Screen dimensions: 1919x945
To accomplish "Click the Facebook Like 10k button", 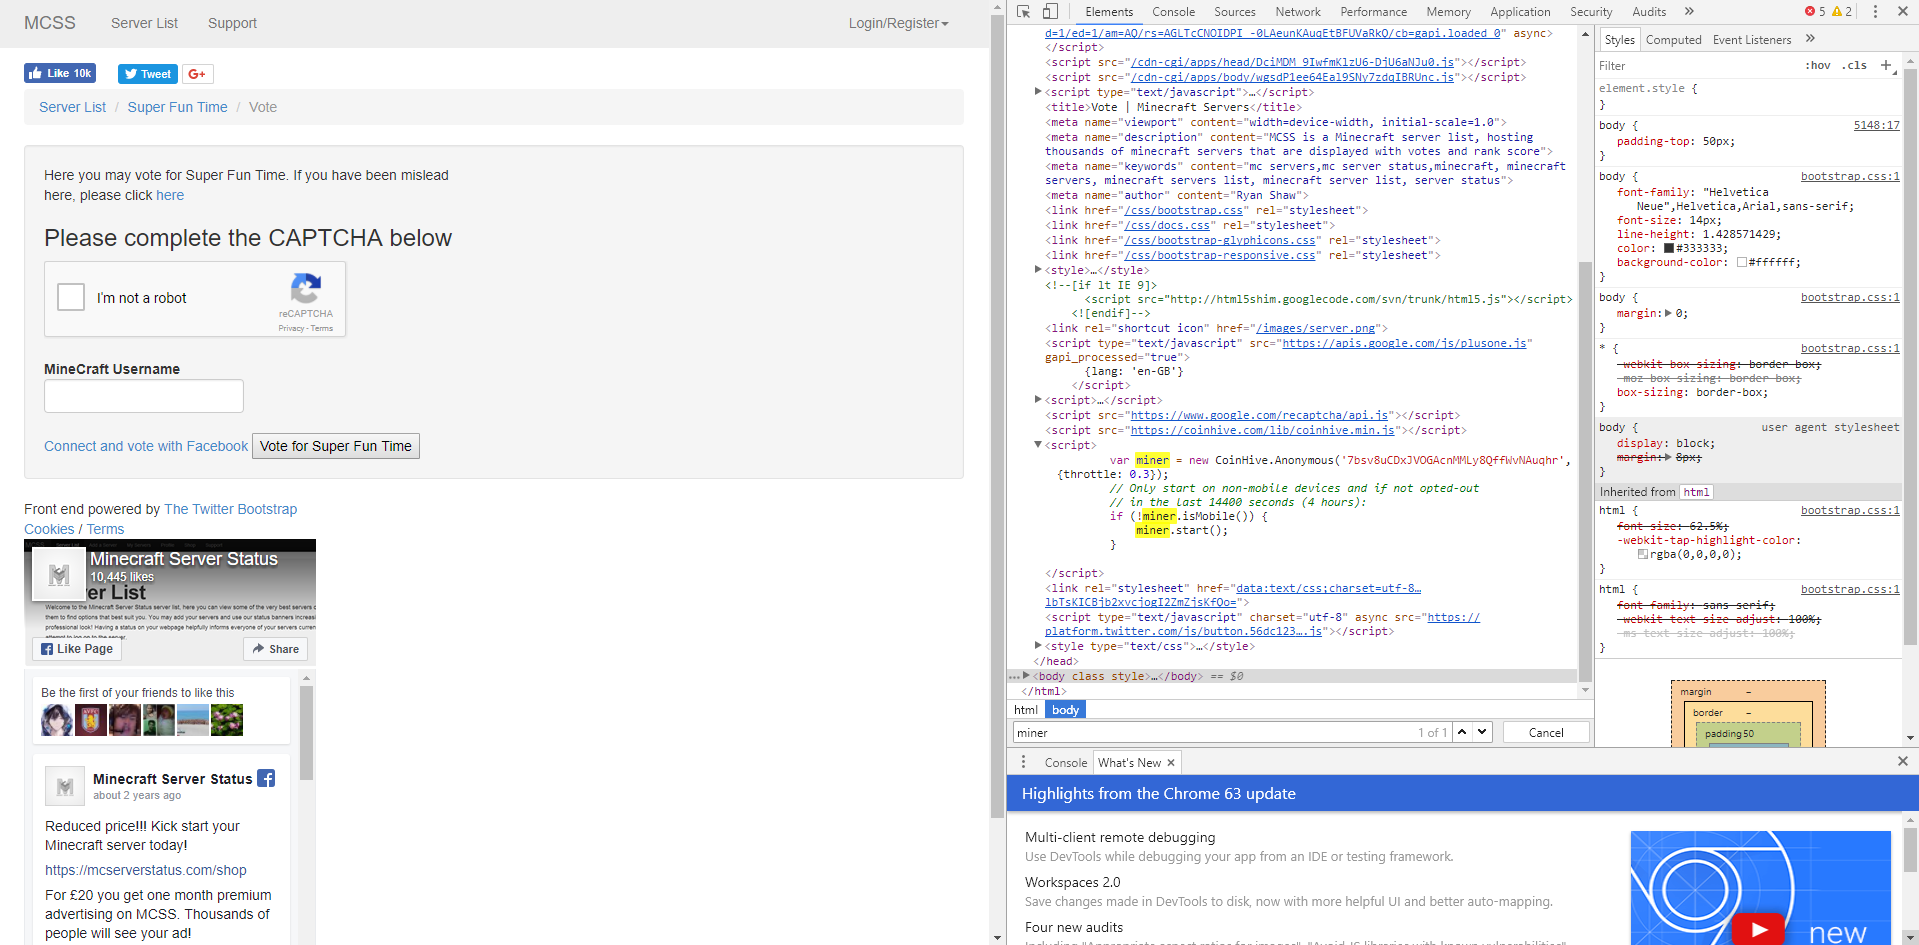I will point(60,73).
